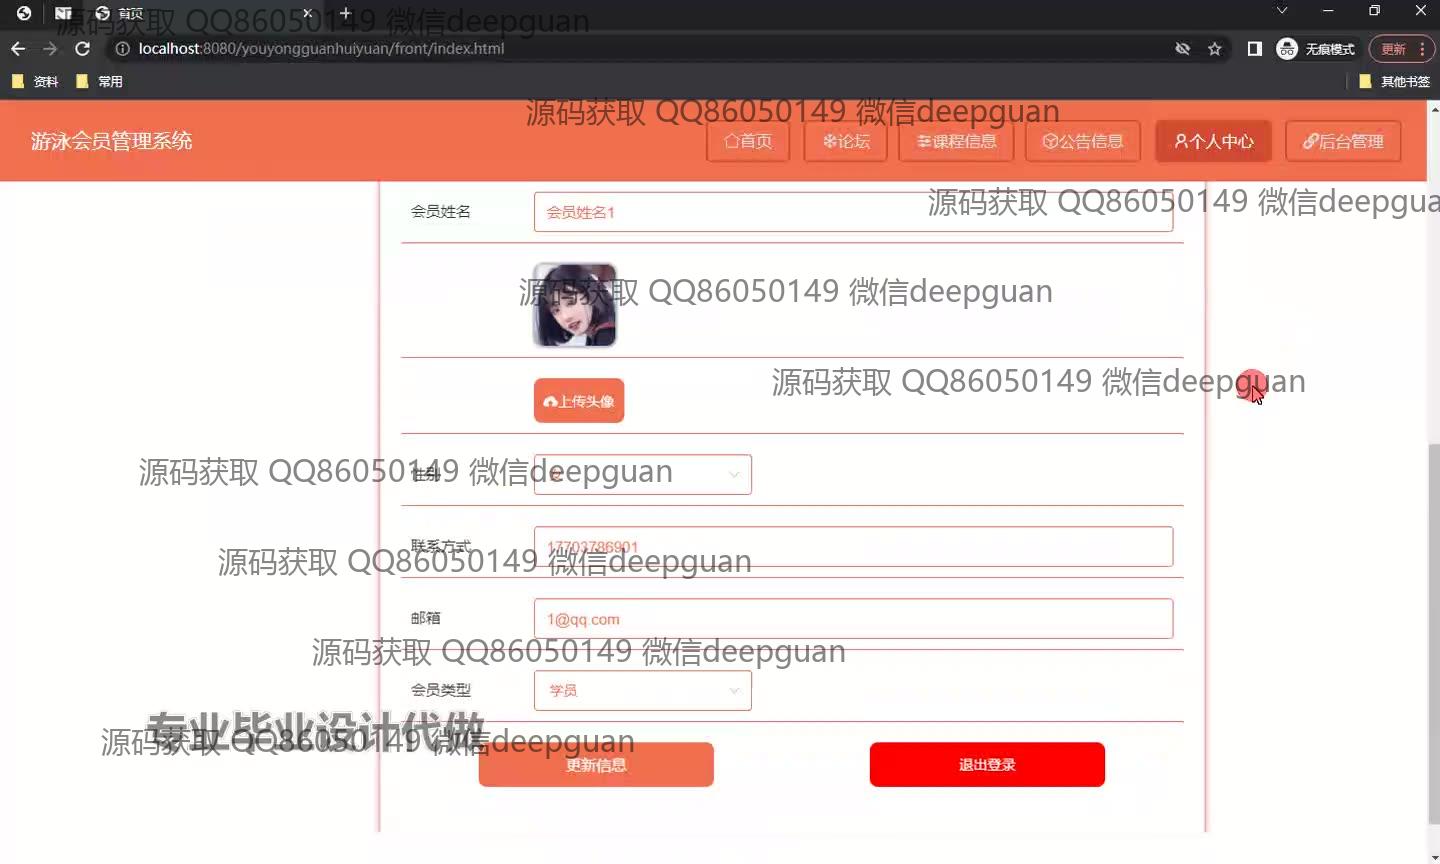Screen dimensions: 1440x864
Task: Click the browser back arrow
Action: point(18,48)
